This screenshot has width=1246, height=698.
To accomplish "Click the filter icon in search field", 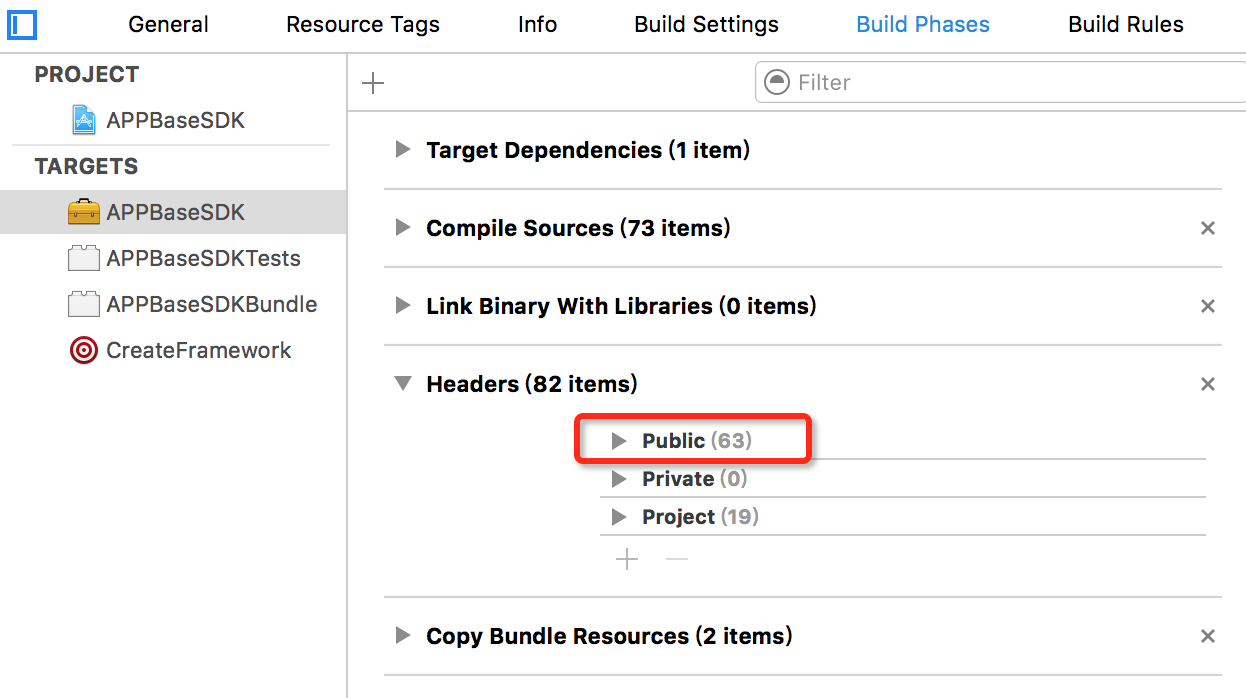I will point(777,83).
